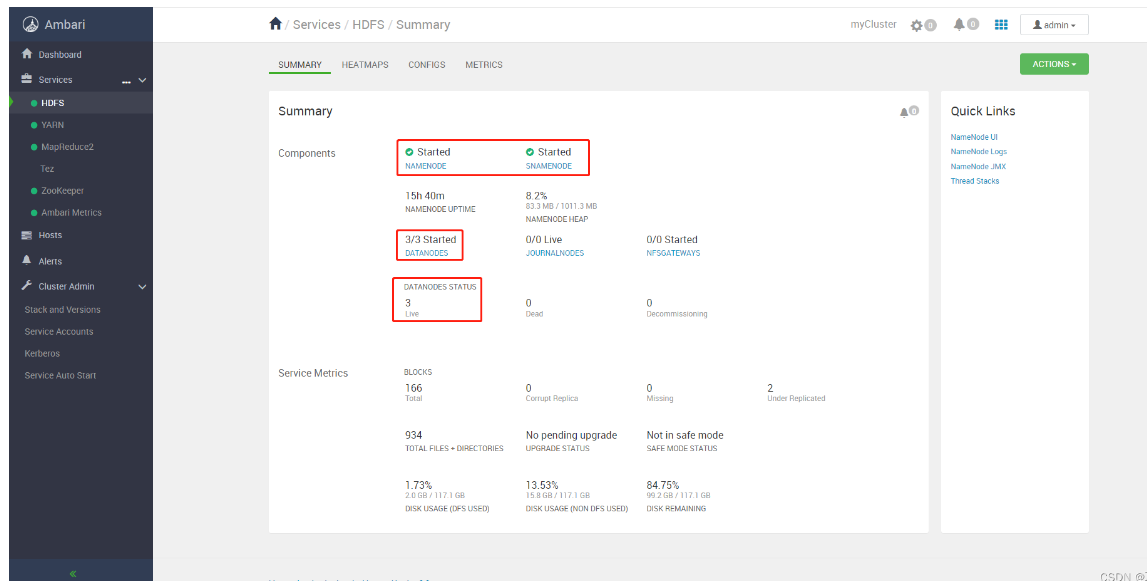
Task: Open the admin user dropdown
Action: pyautogui.click(x=1054, y=25)
